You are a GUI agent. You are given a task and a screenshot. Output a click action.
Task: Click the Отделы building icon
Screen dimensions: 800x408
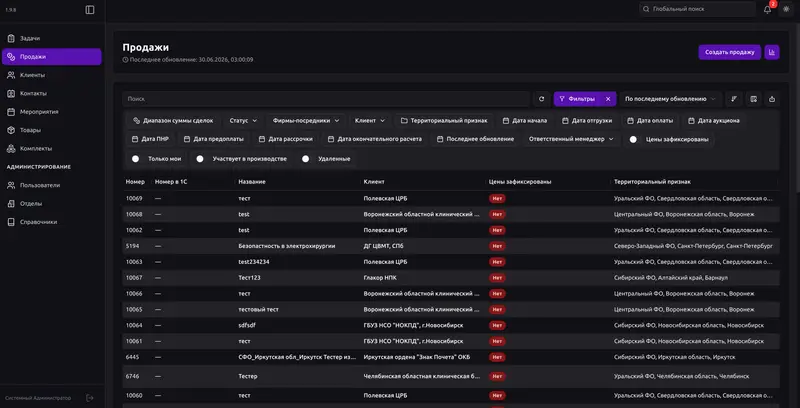tap(11, 203)
